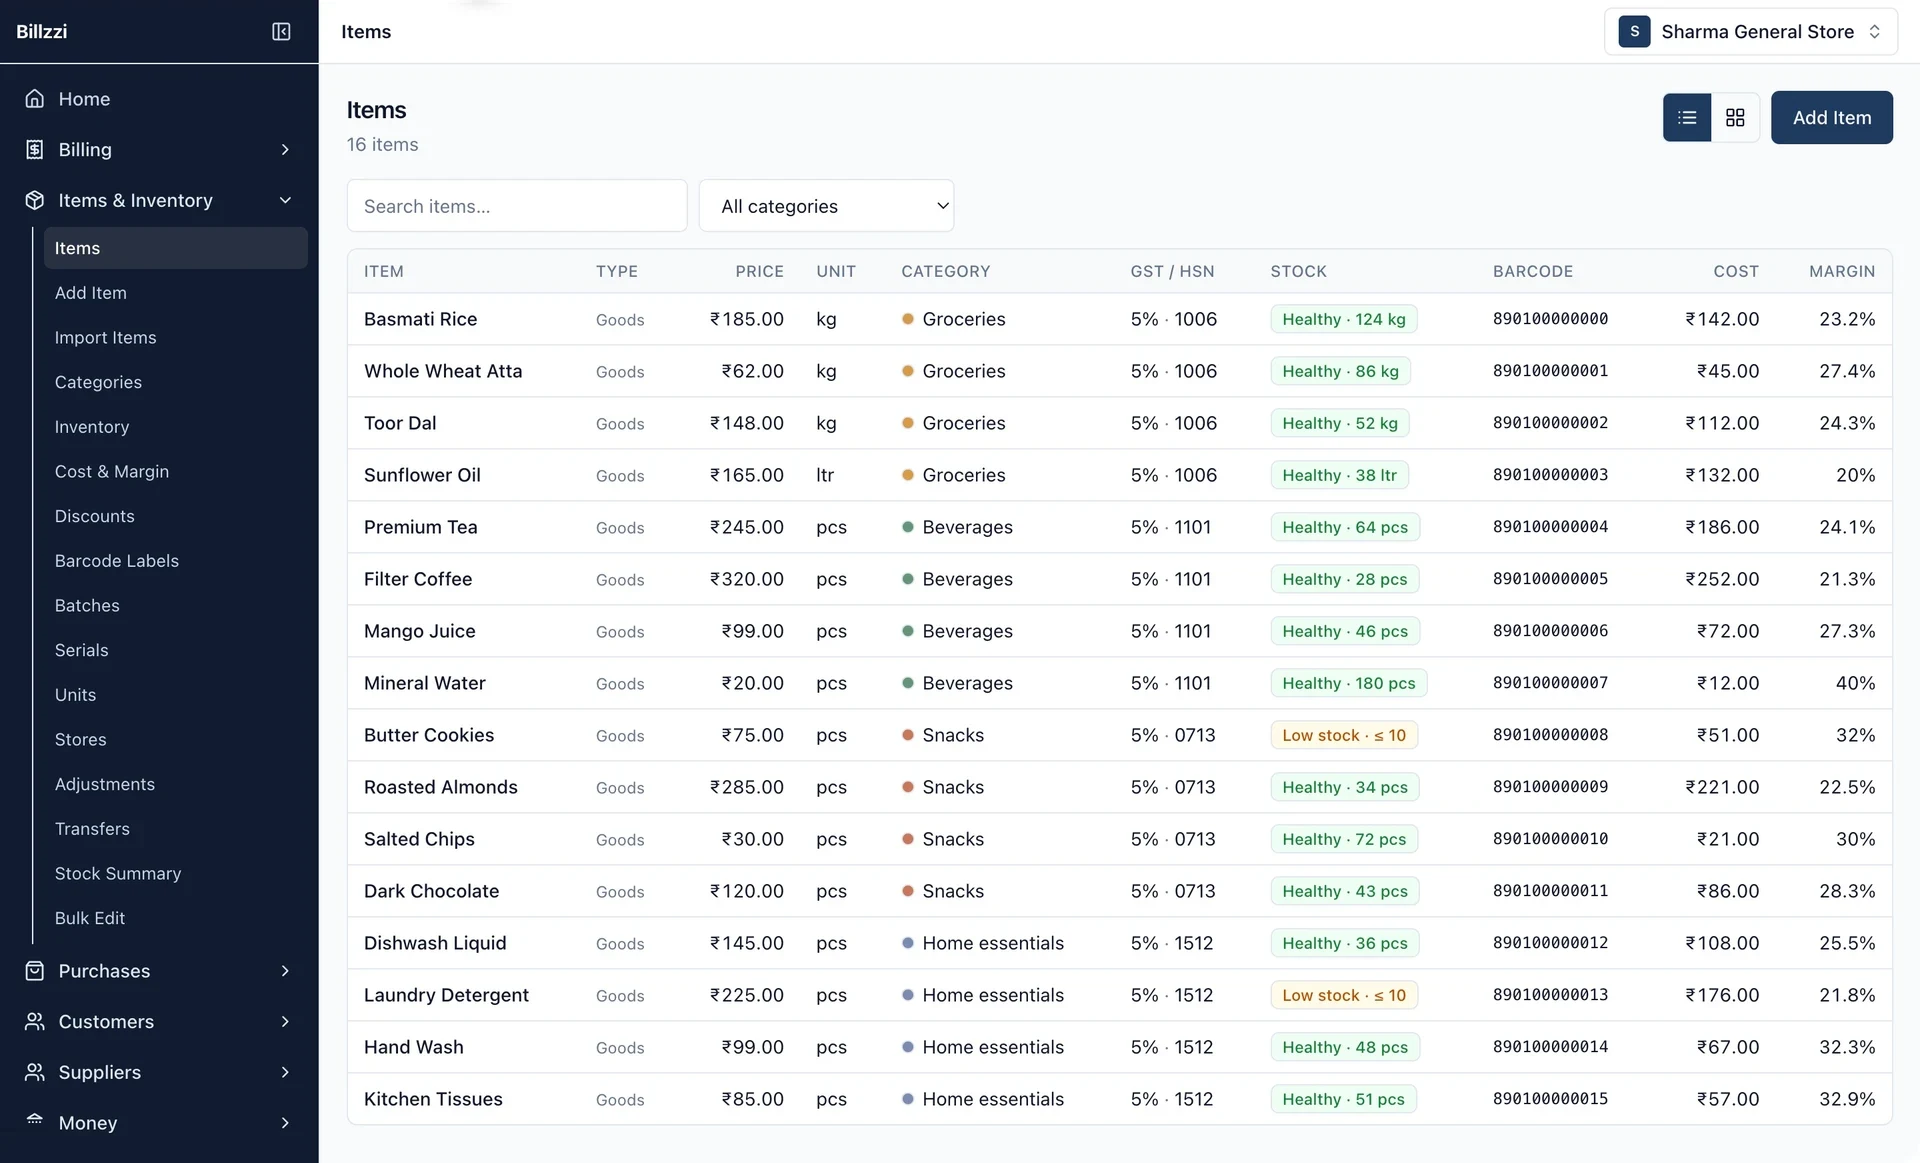1920x1163 pixels.
Task: Click the Customers people icon
Action: [35, 1021]
